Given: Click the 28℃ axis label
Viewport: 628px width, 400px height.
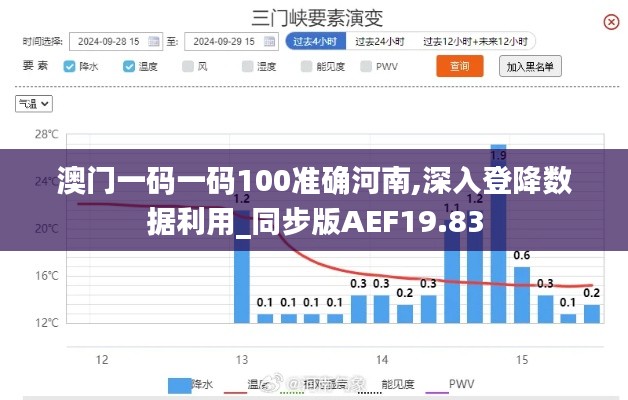Looking at the screenshot, I should click(46, 134).
